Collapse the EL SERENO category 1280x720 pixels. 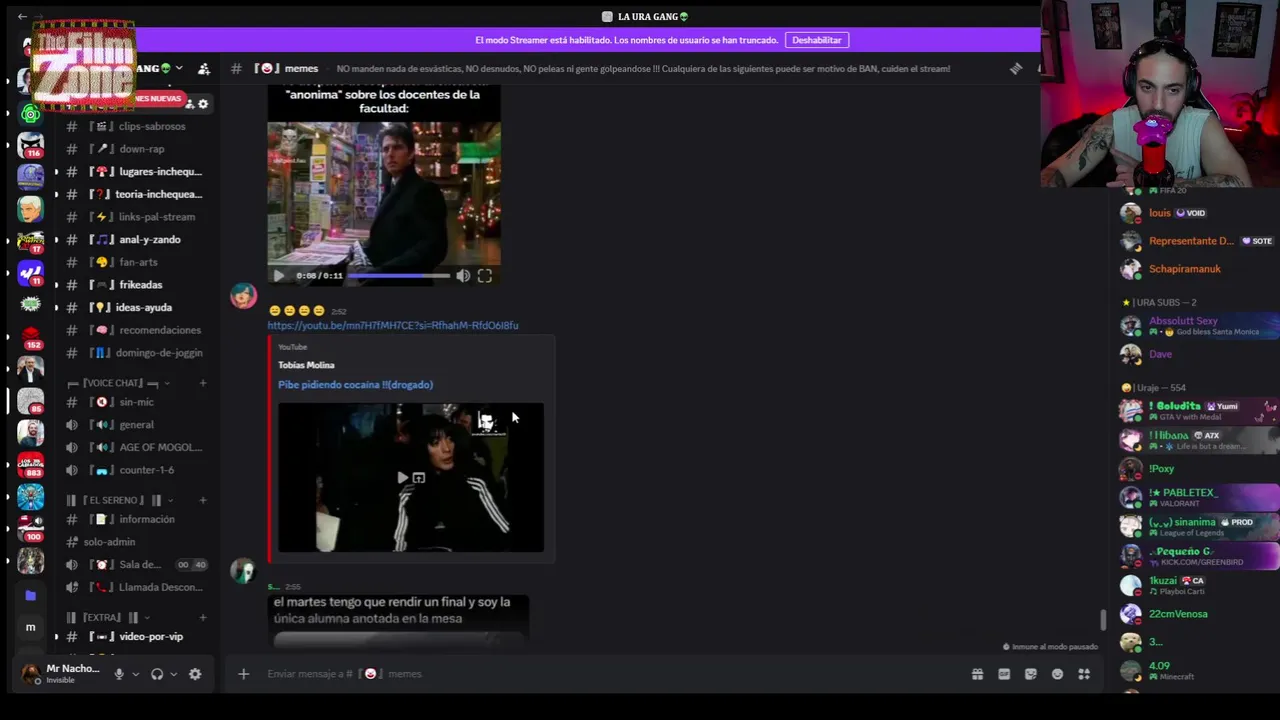[120, 500]
